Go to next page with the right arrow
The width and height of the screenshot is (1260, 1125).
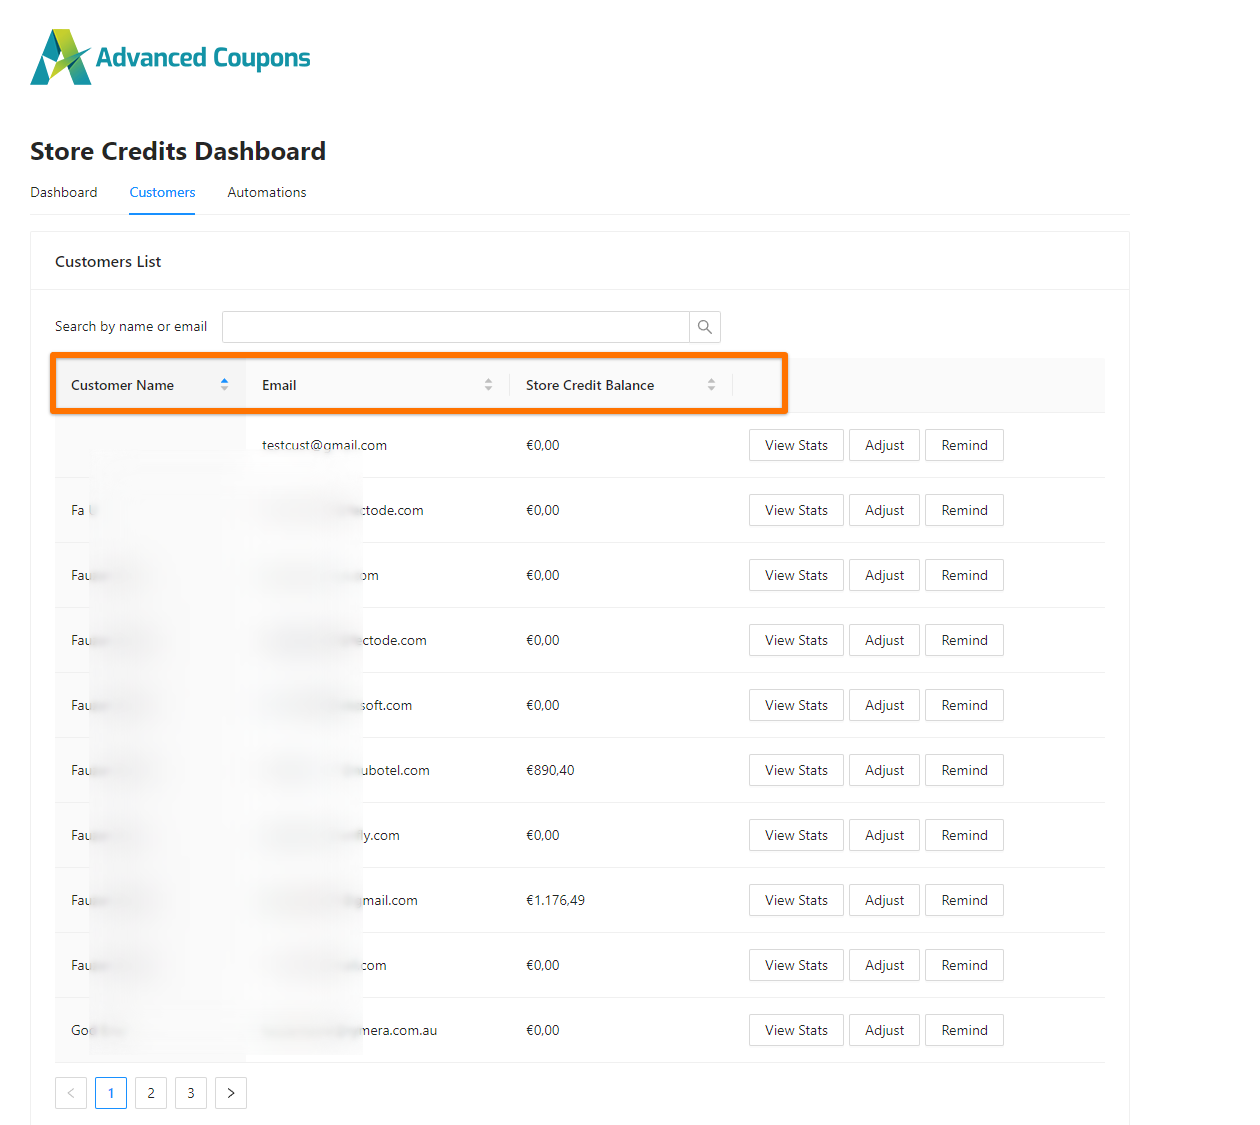230,1092
